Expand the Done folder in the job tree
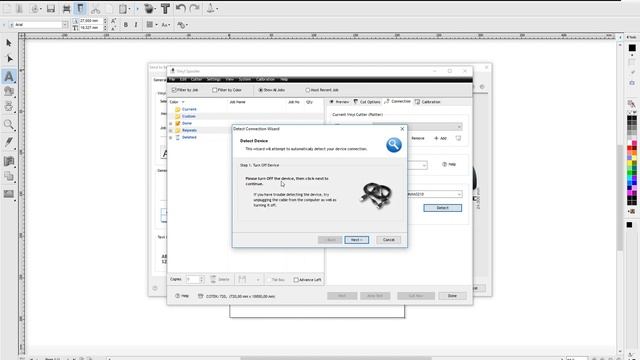Viewport: 640px width, 360px height. [171, 123]
